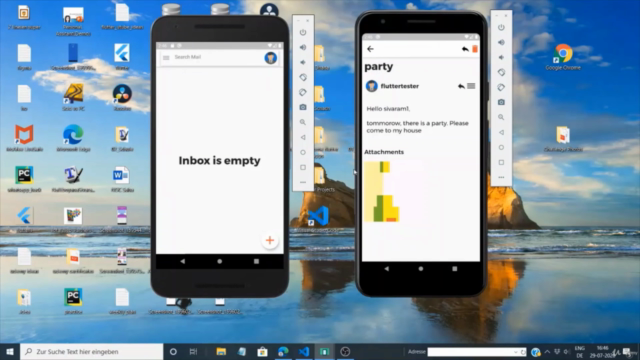640x360 pixels.
Task: Click ENG DE language indicator
Action: (580, 352)
